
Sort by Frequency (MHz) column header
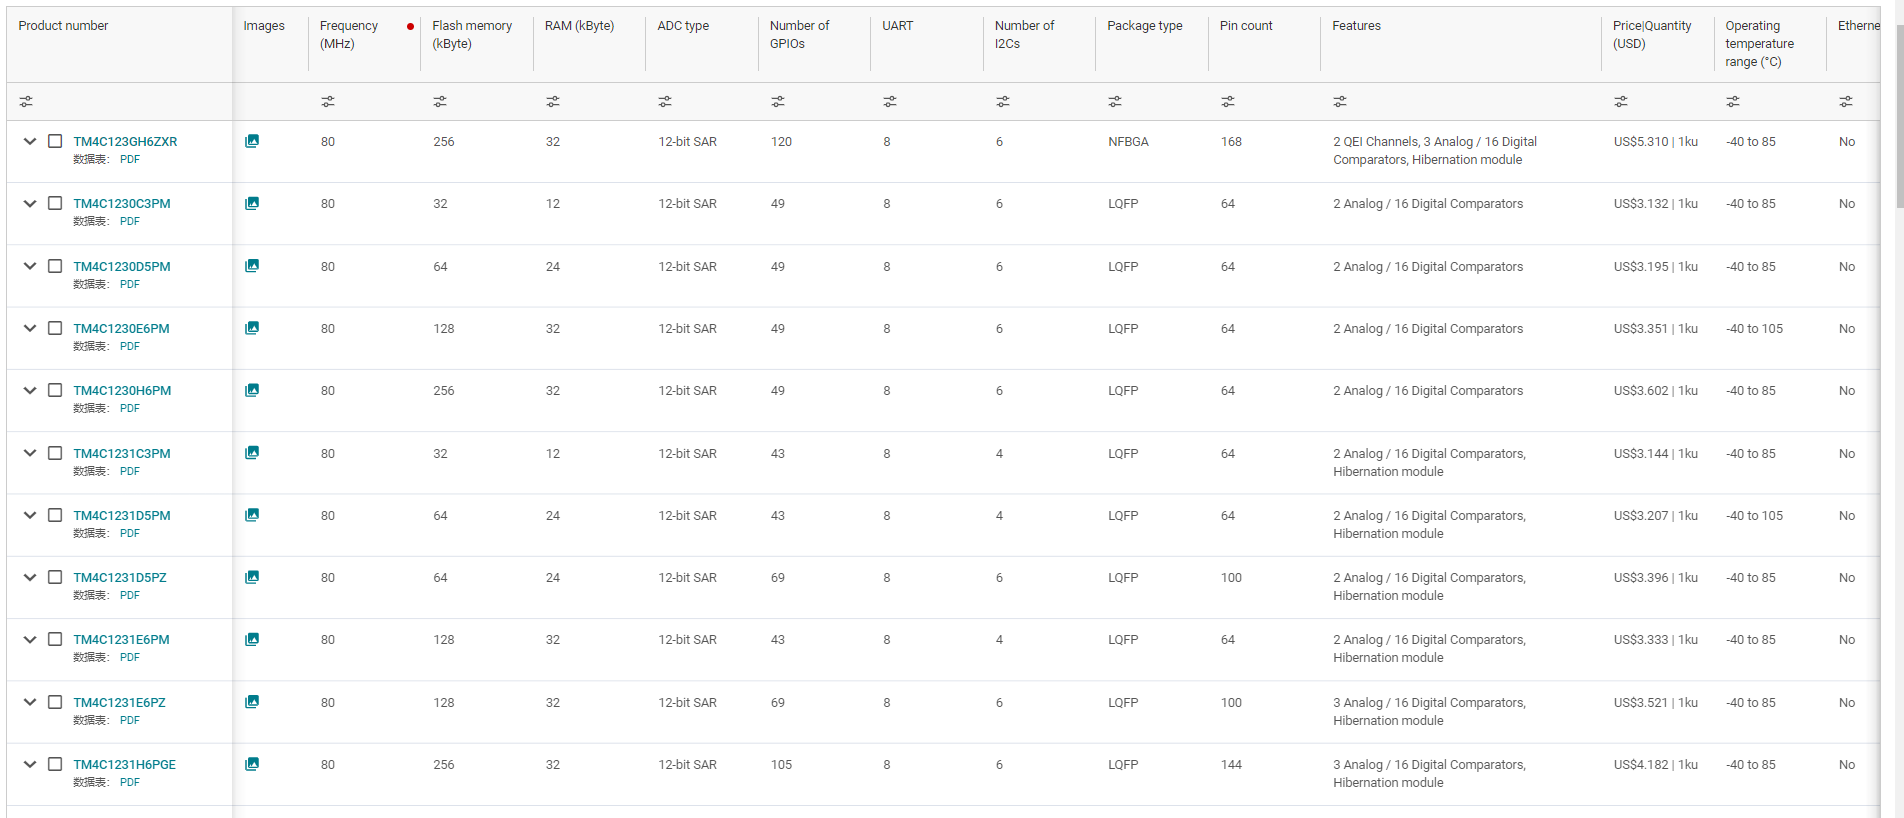349,34
